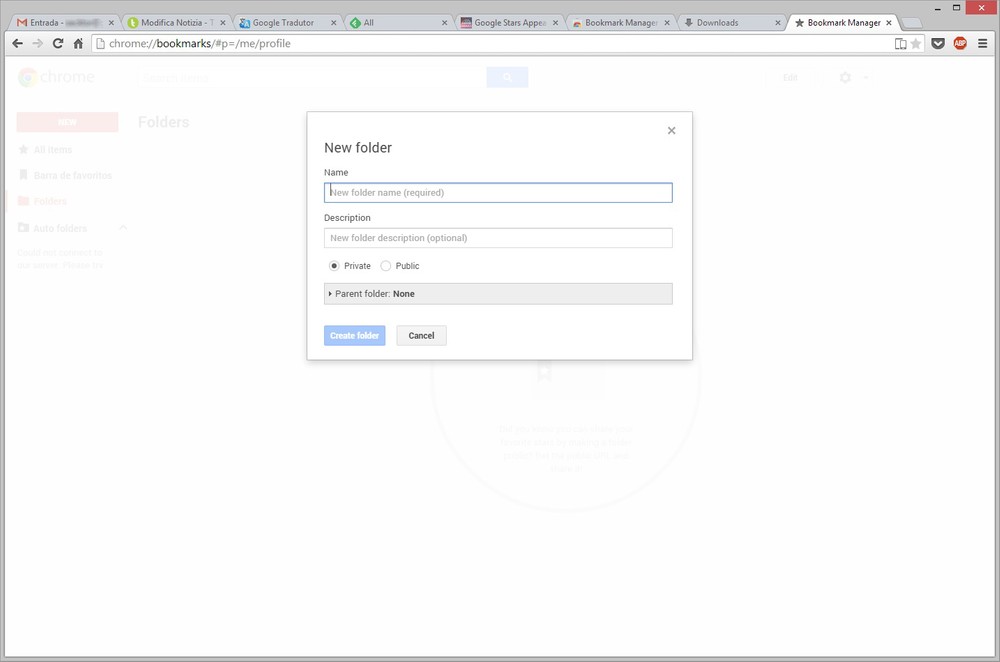
Task: Click the Pocket extension icon
Action: click(938, 43)
